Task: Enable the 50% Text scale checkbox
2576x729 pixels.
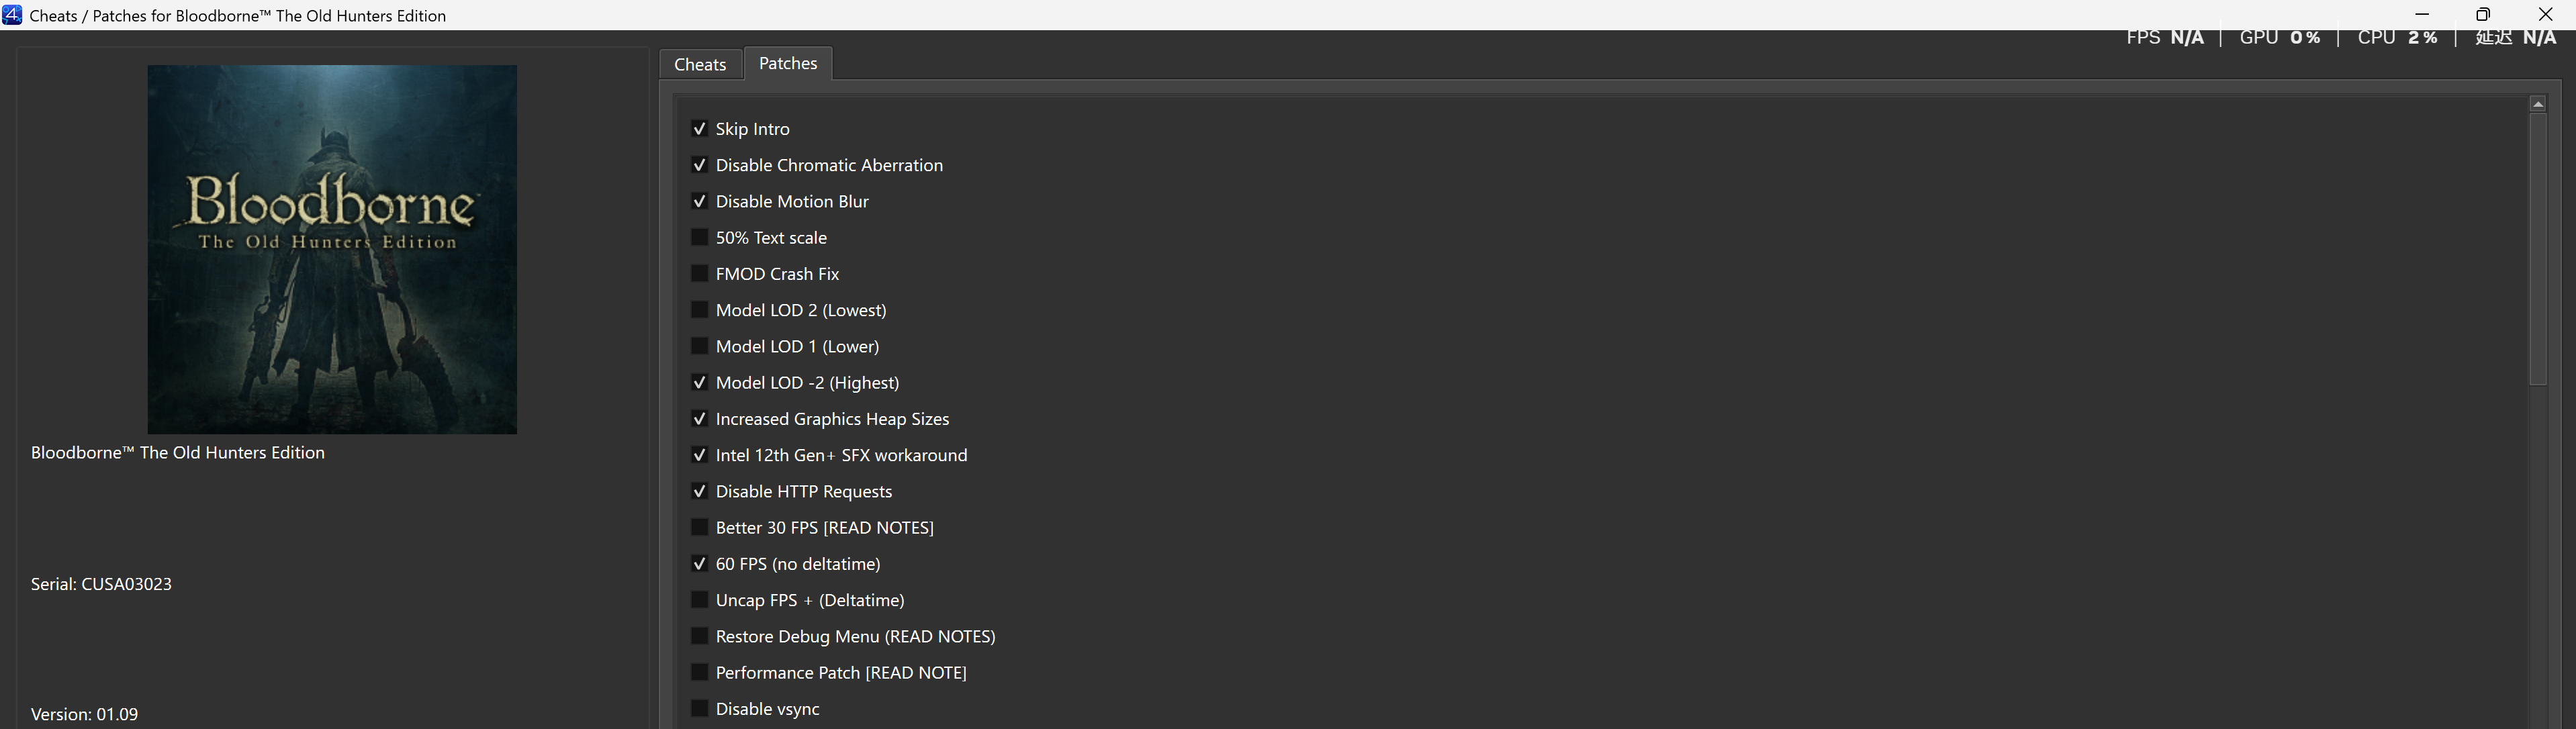Action: (x=699, y=238)
